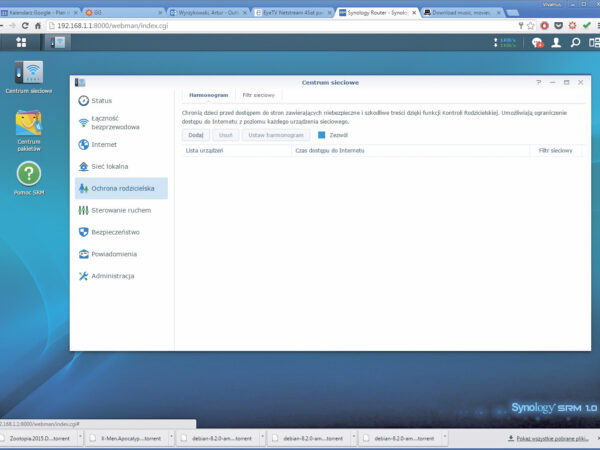
Task: Sort by Lista urządzeń column header
Action: pyautogui.click(x=205, y=150)
